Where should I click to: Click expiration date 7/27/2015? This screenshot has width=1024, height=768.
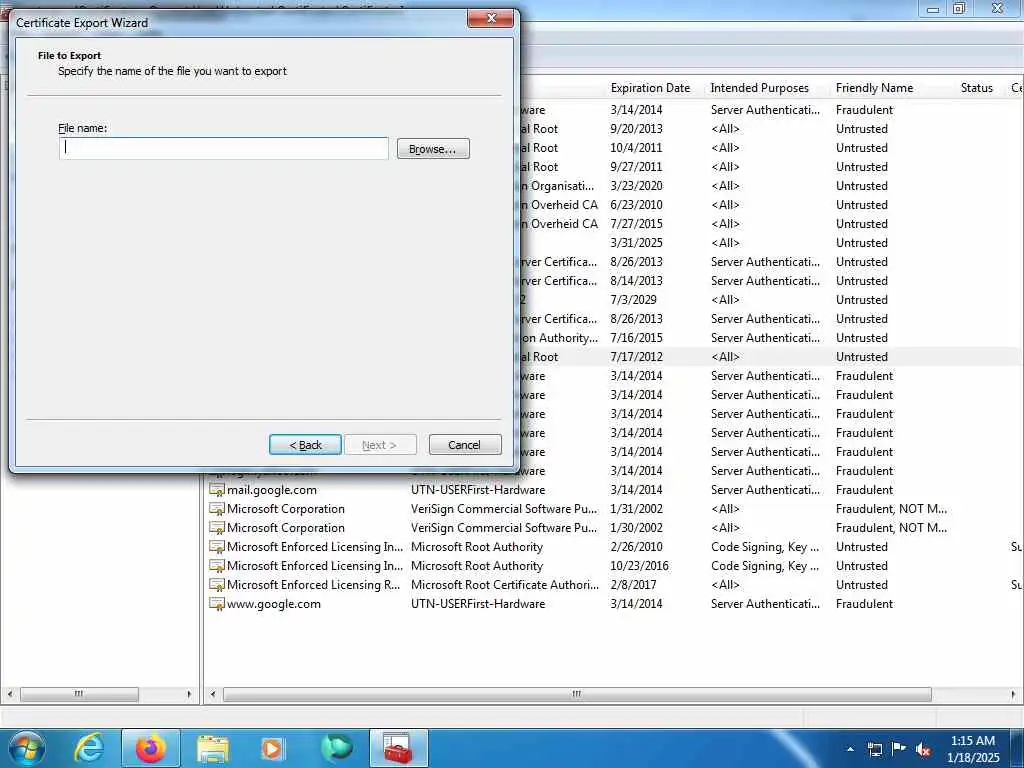click(x=636, y=224)
